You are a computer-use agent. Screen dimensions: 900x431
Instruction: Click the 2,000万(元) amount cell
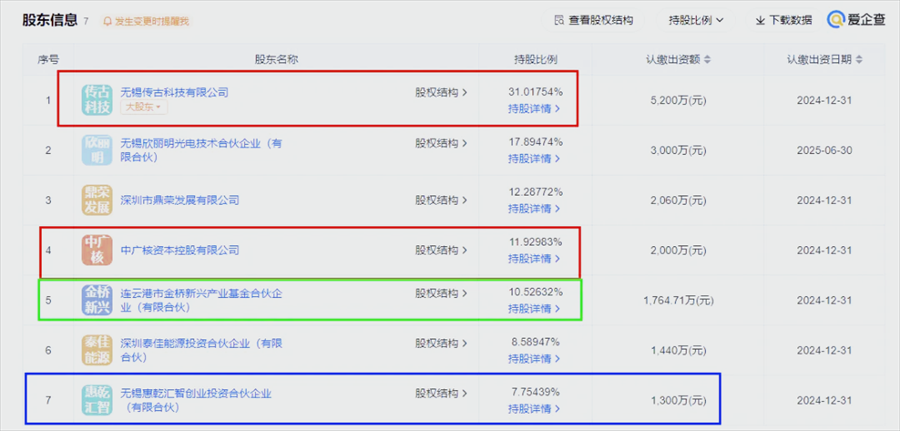pyautogui.click(x=678, y=250)
